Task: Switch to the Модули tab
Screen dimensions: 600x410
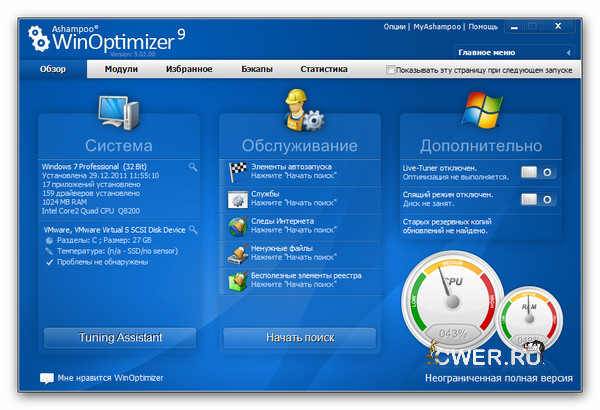Action: click(121, 69)
